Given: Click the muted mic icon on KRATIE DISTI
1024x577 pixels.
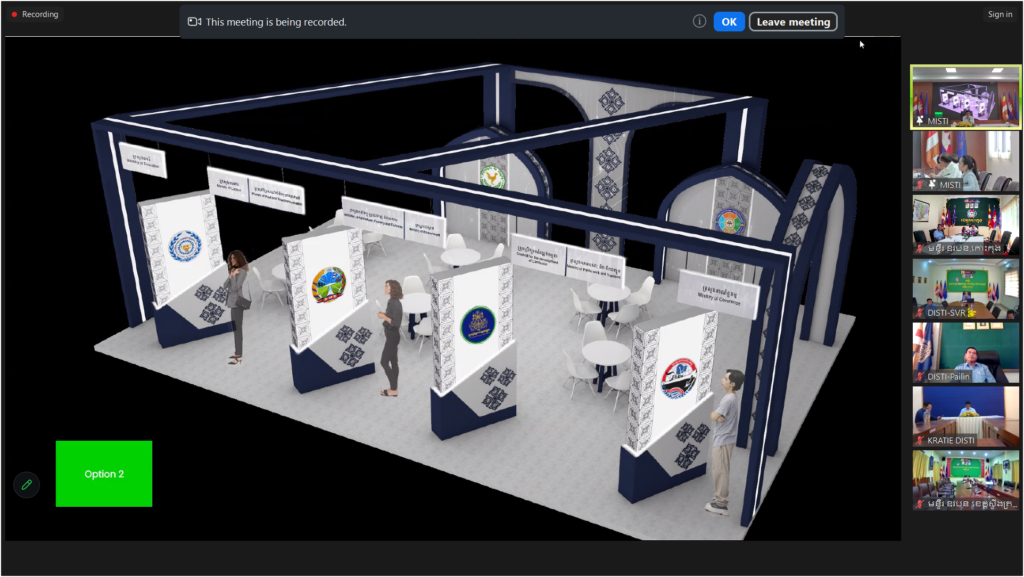Looking at the screenshot, I should [x=919, y=441].
